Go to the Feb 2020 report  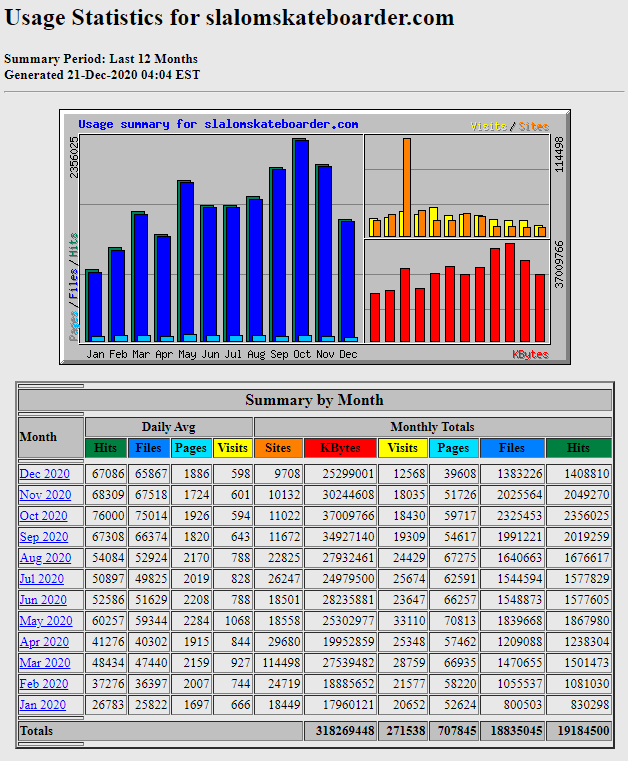(44, 684)
